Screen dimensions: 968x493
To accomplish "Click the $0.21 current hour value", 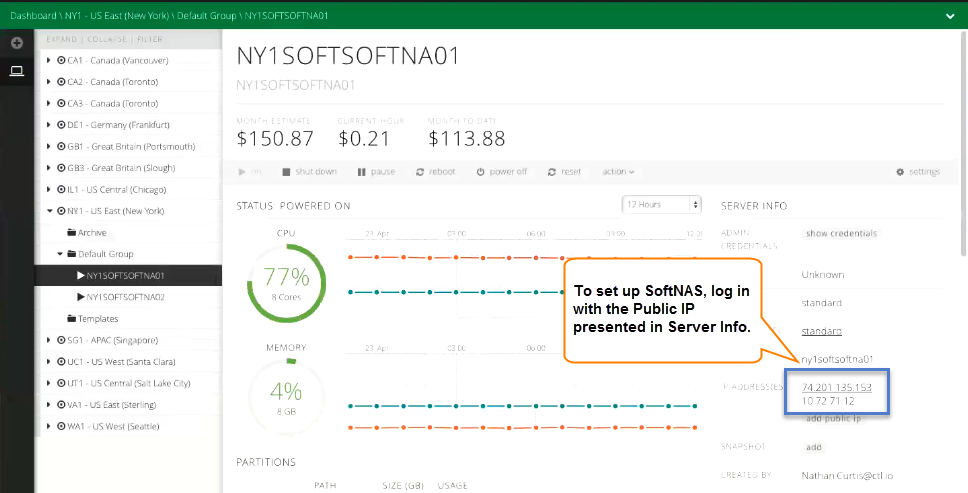I will 364,139.
